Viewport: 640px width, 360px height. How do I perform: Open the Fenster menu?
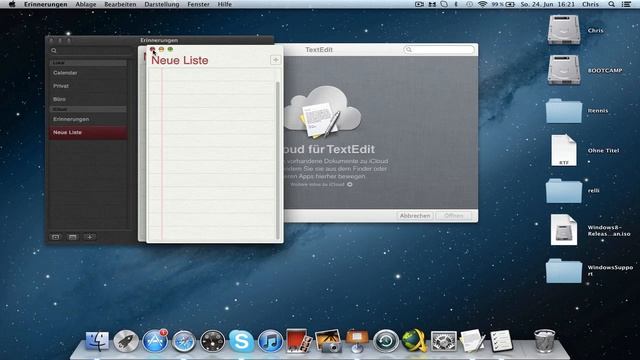click(x=198, y=4)
